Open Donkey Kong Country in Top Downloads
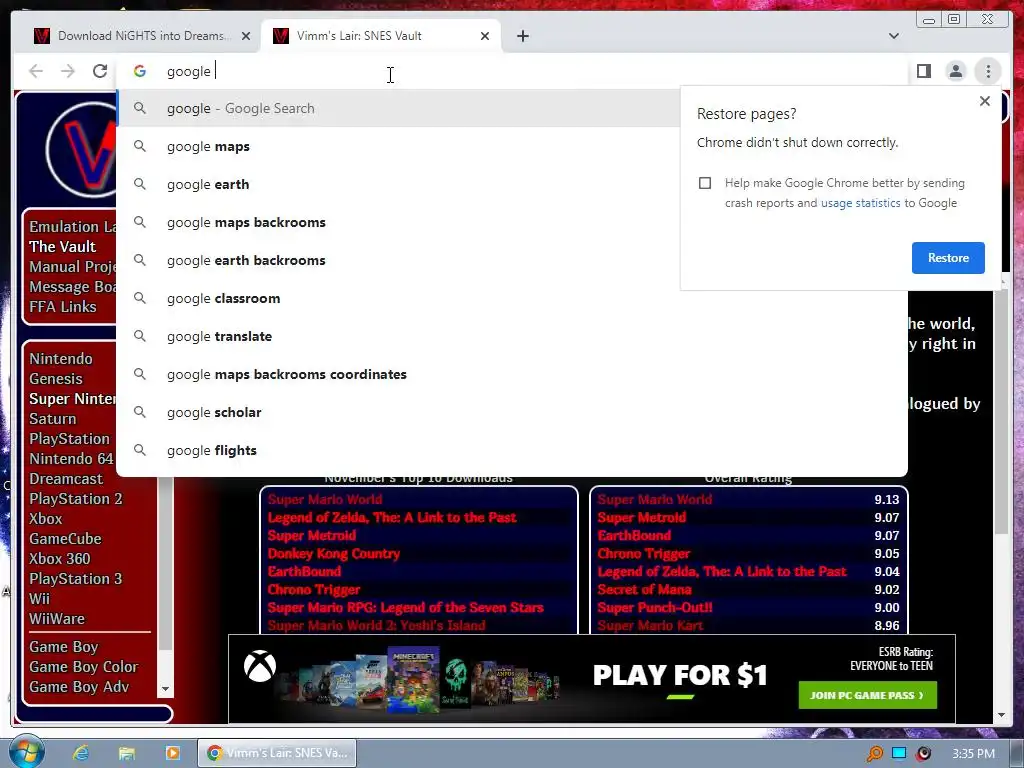 point(334,554)
